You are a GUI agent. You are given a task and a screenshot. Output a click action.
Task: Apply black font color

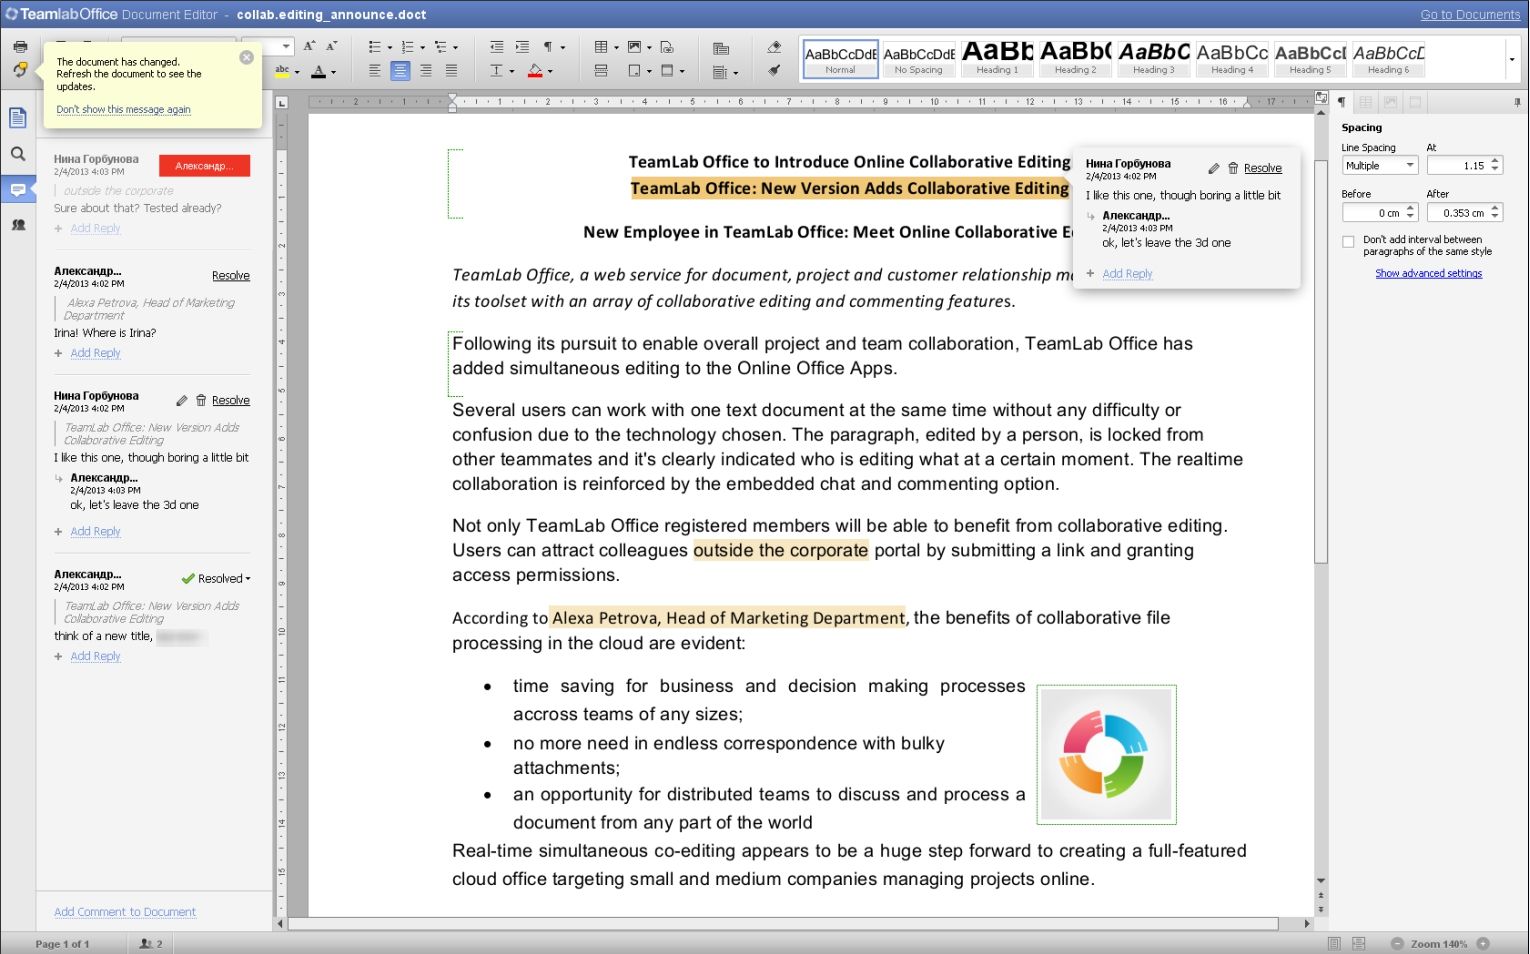coord(318,71)
